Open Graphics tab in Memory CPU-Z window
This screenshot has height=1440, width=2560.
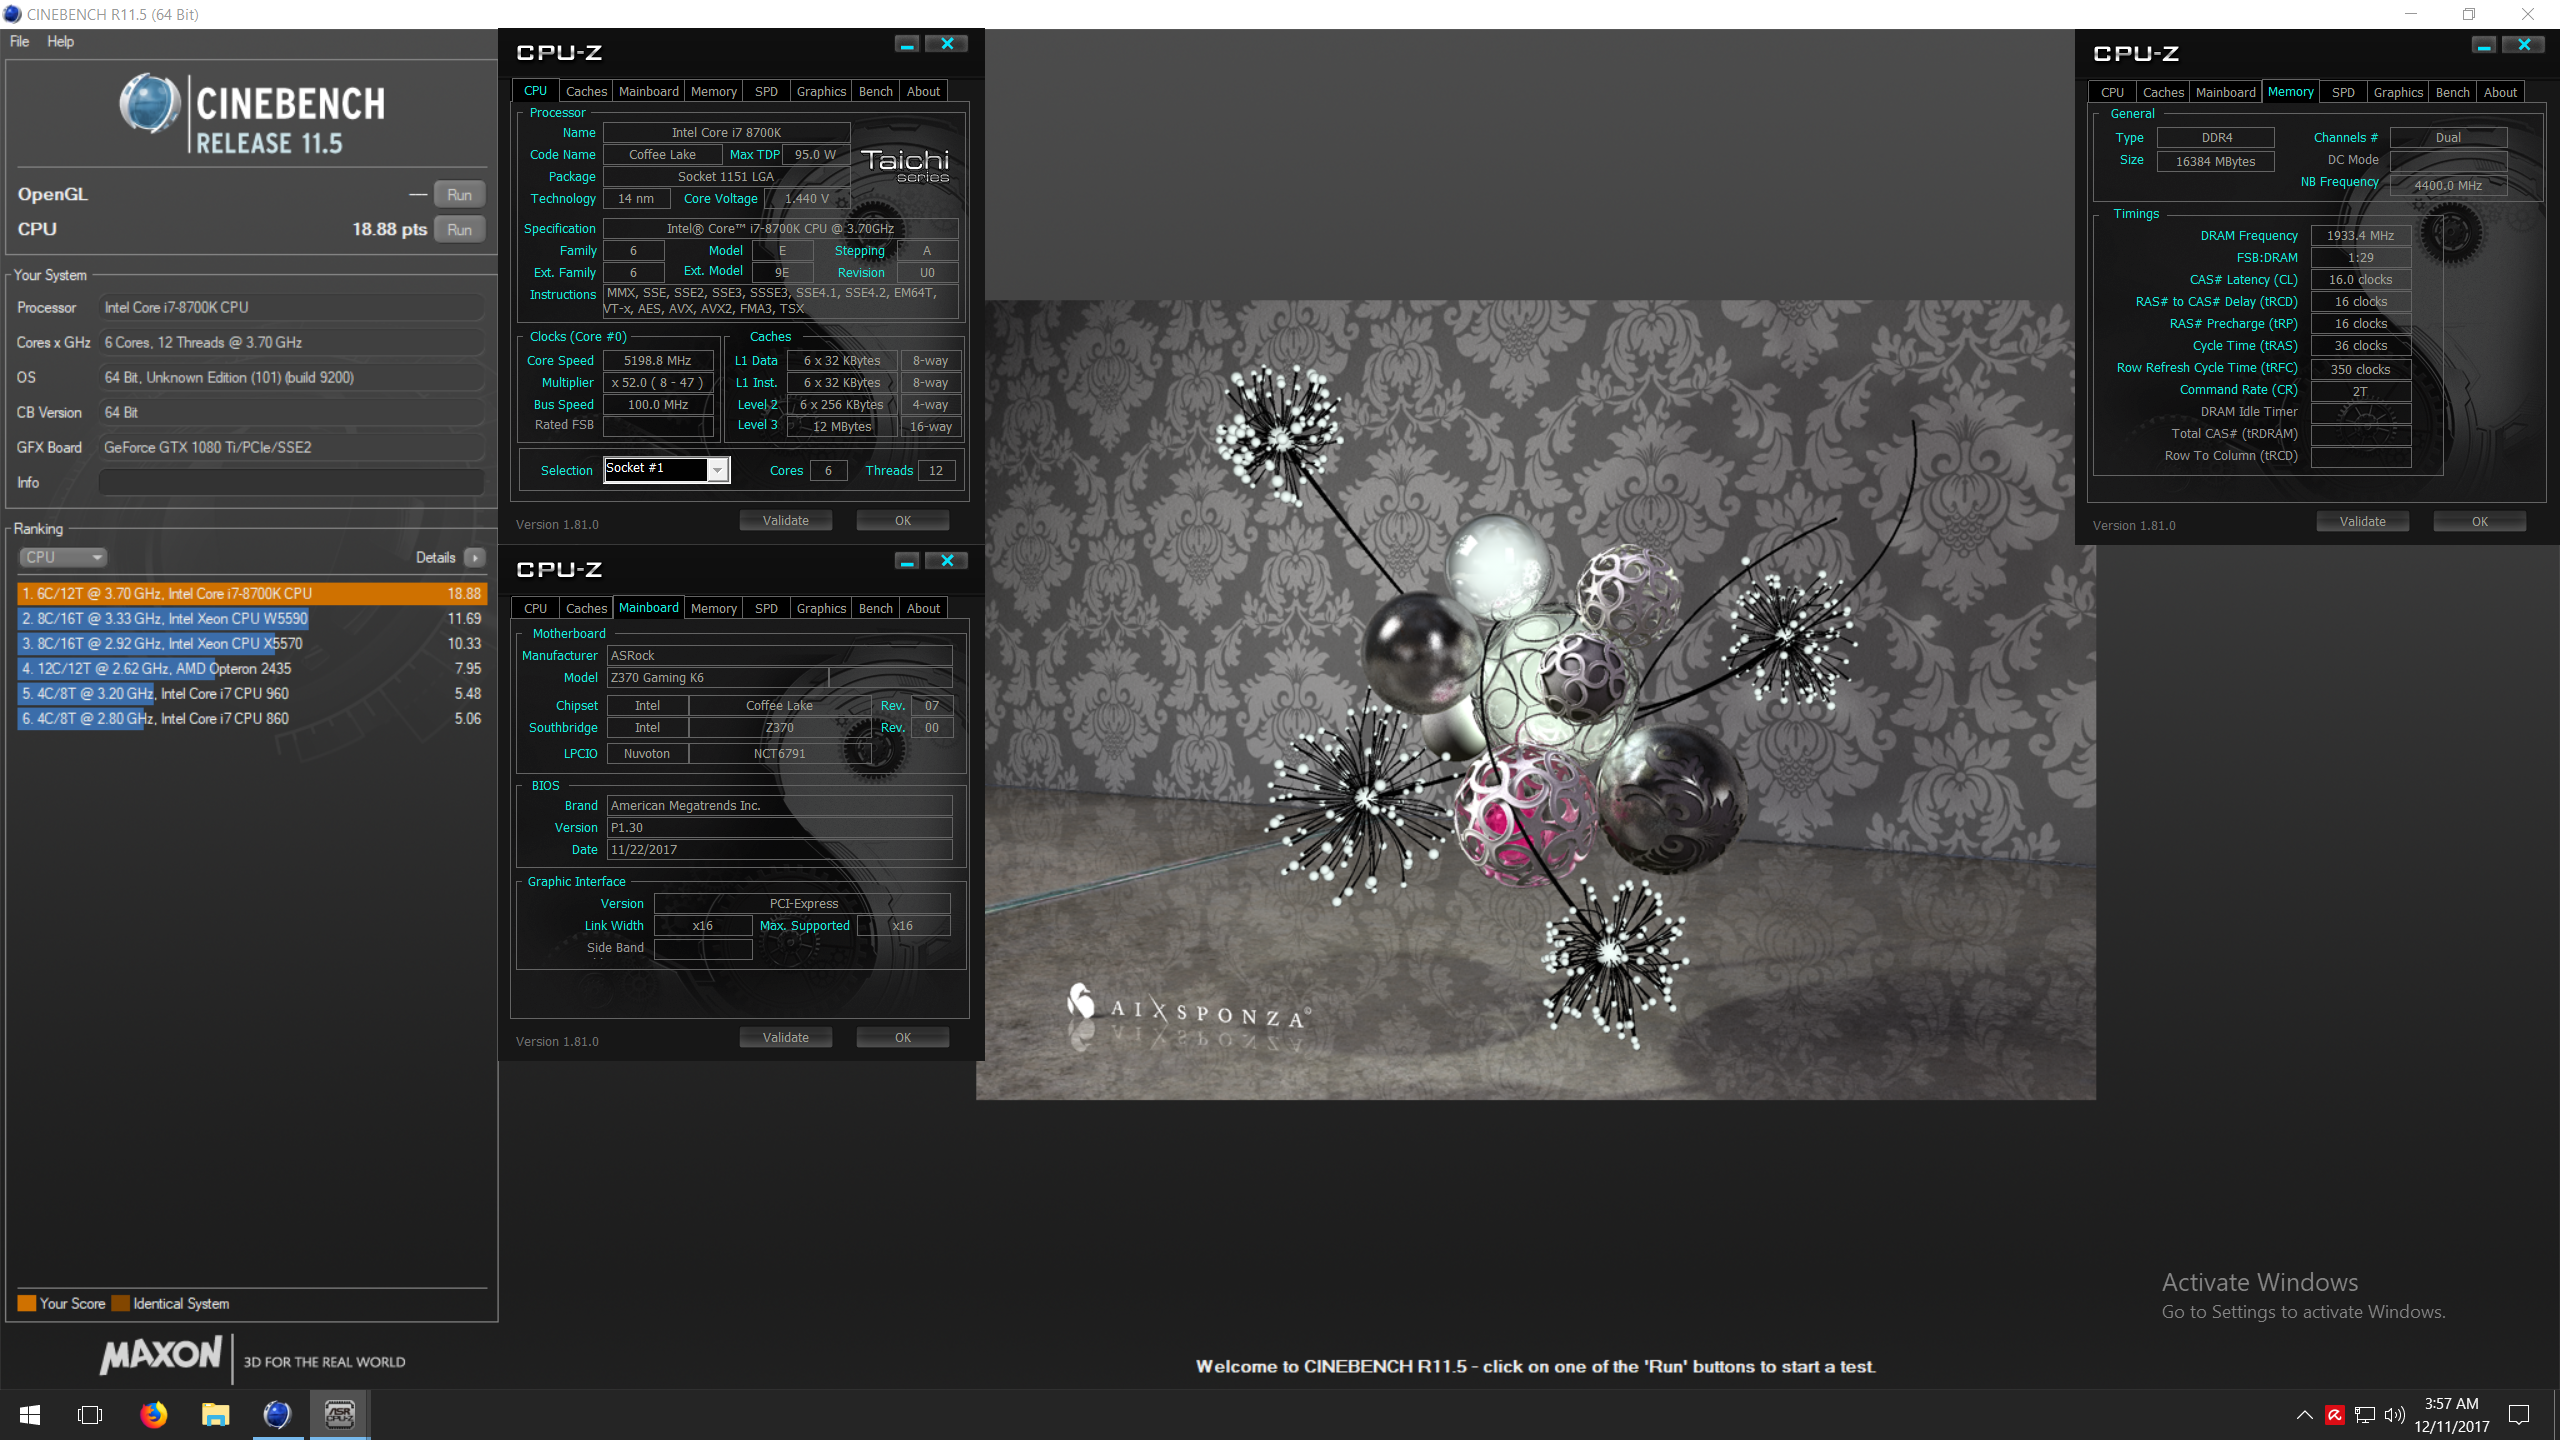click(x=2398, y=92)
